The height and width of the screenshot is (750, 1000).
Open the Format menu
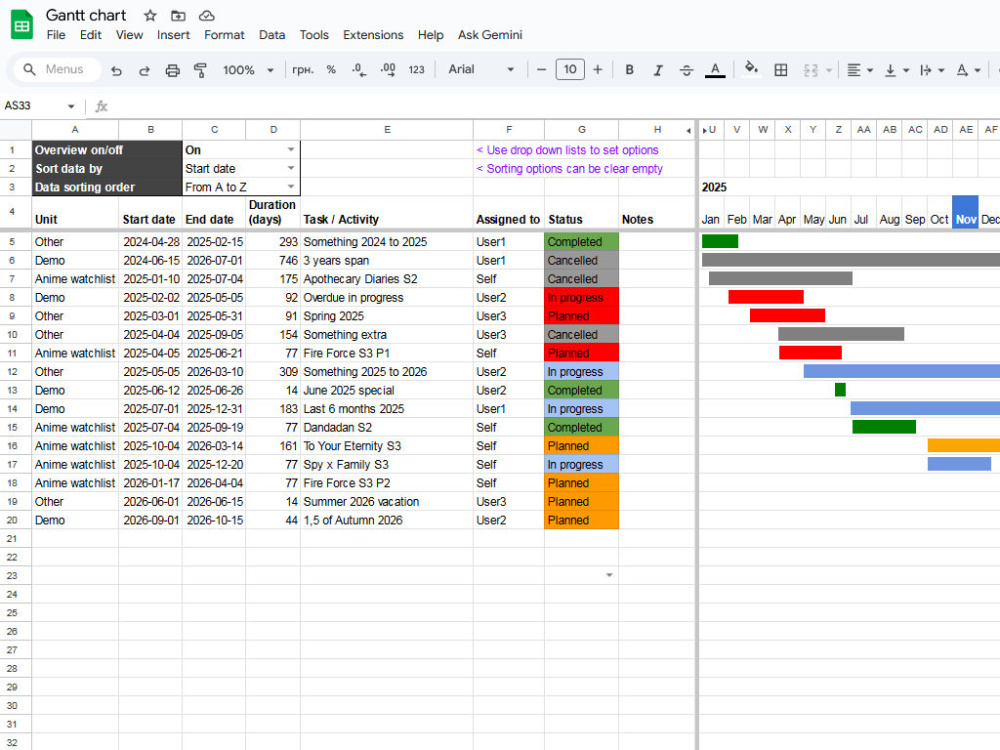(224, 35)
